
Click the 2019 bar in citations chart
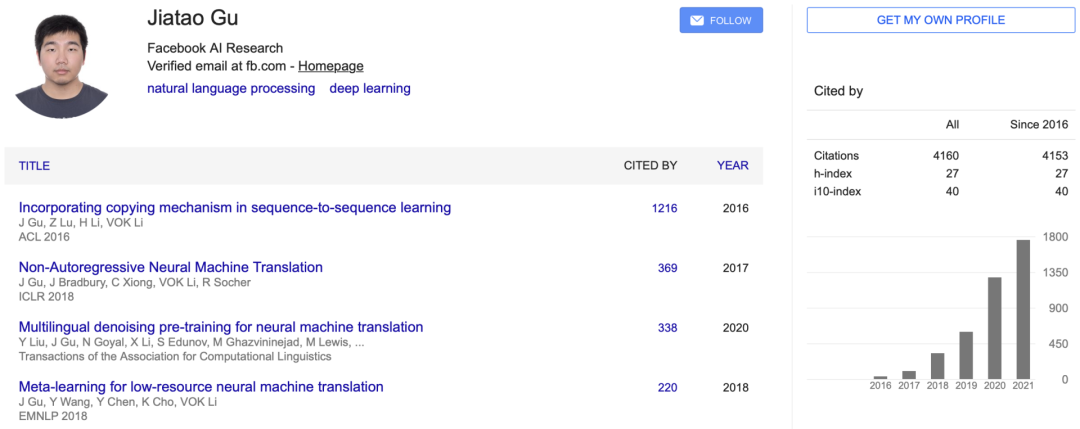coord(966,355)
